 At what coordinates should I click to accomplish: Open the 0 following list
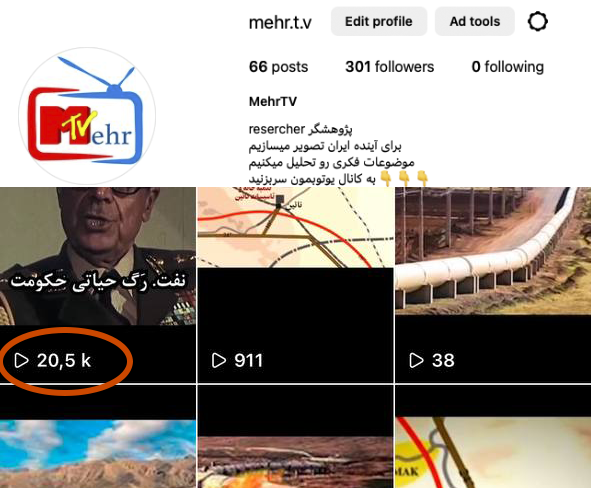tap(508, 67)
